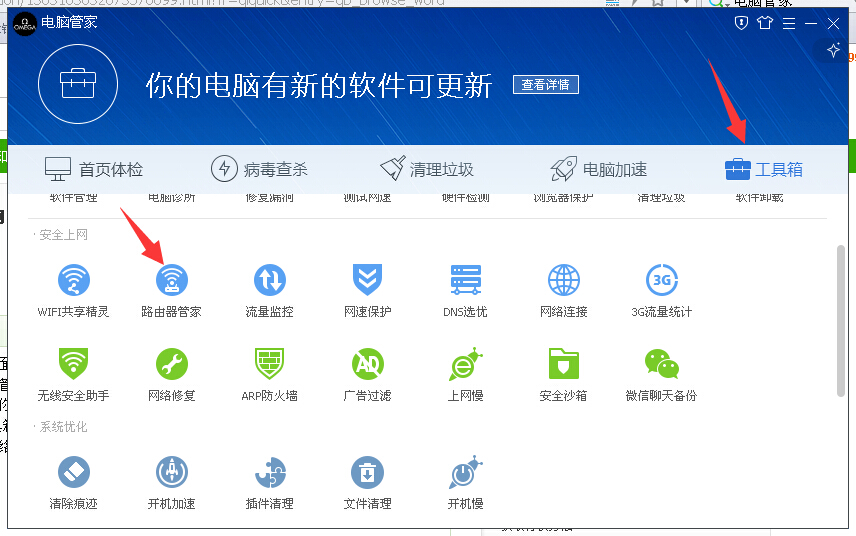856x536 pixels.
Task: Switch to 清理垃圾 tab
Action: [427, 170]
